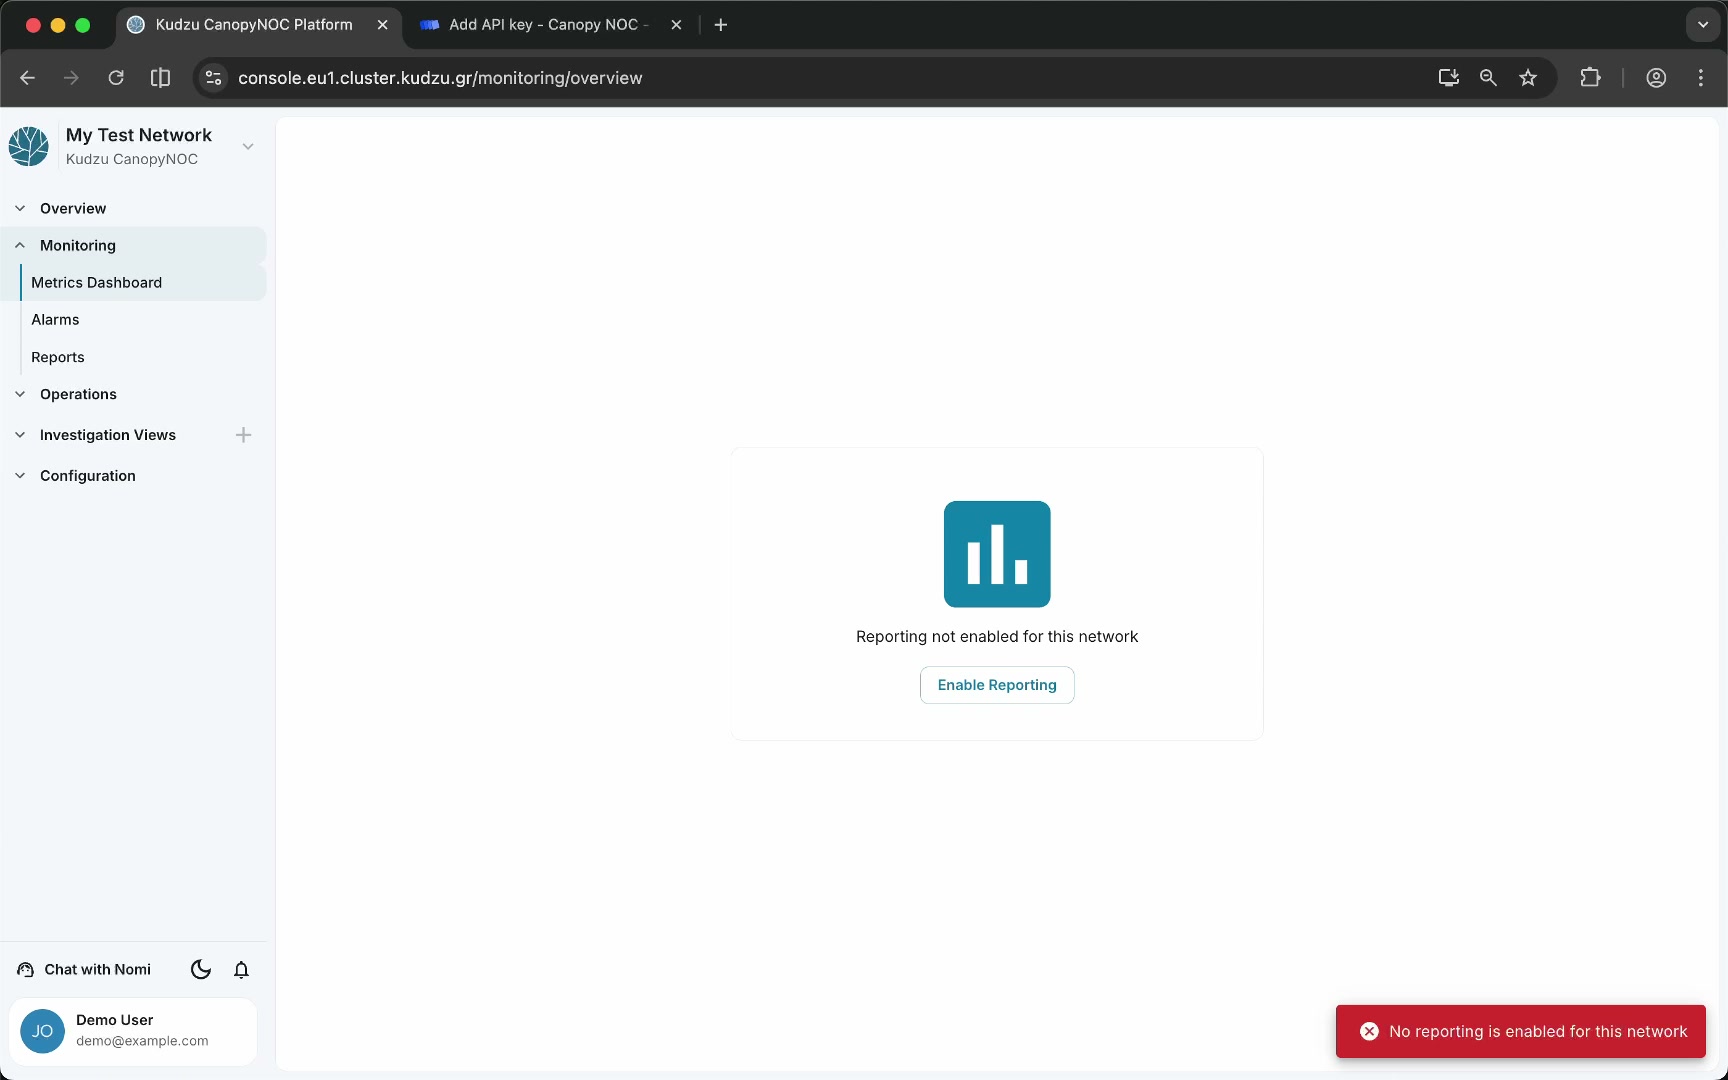This screenshot has width=1728, height=1080.
Task: Toggle the browser side panel icon
Action: (x=160, y=78)
